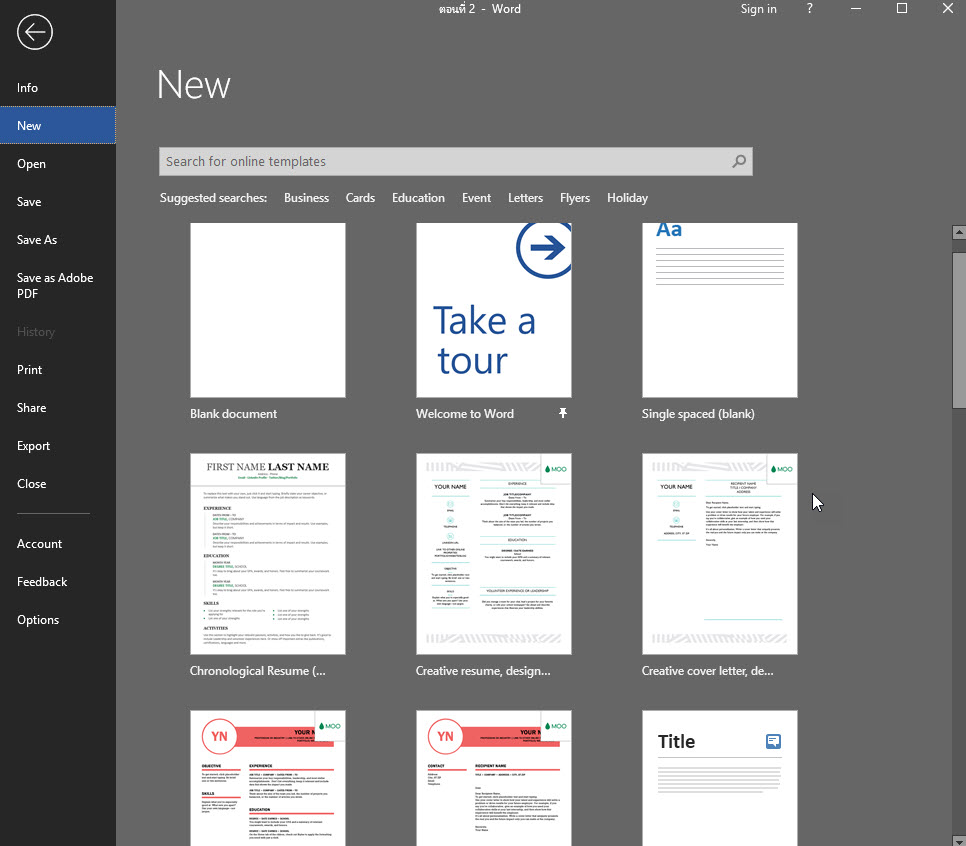Image resolution: width=966 pixels, height=846 pixels.
Task: Open the Info page
Action: click(x=58, y=87)
